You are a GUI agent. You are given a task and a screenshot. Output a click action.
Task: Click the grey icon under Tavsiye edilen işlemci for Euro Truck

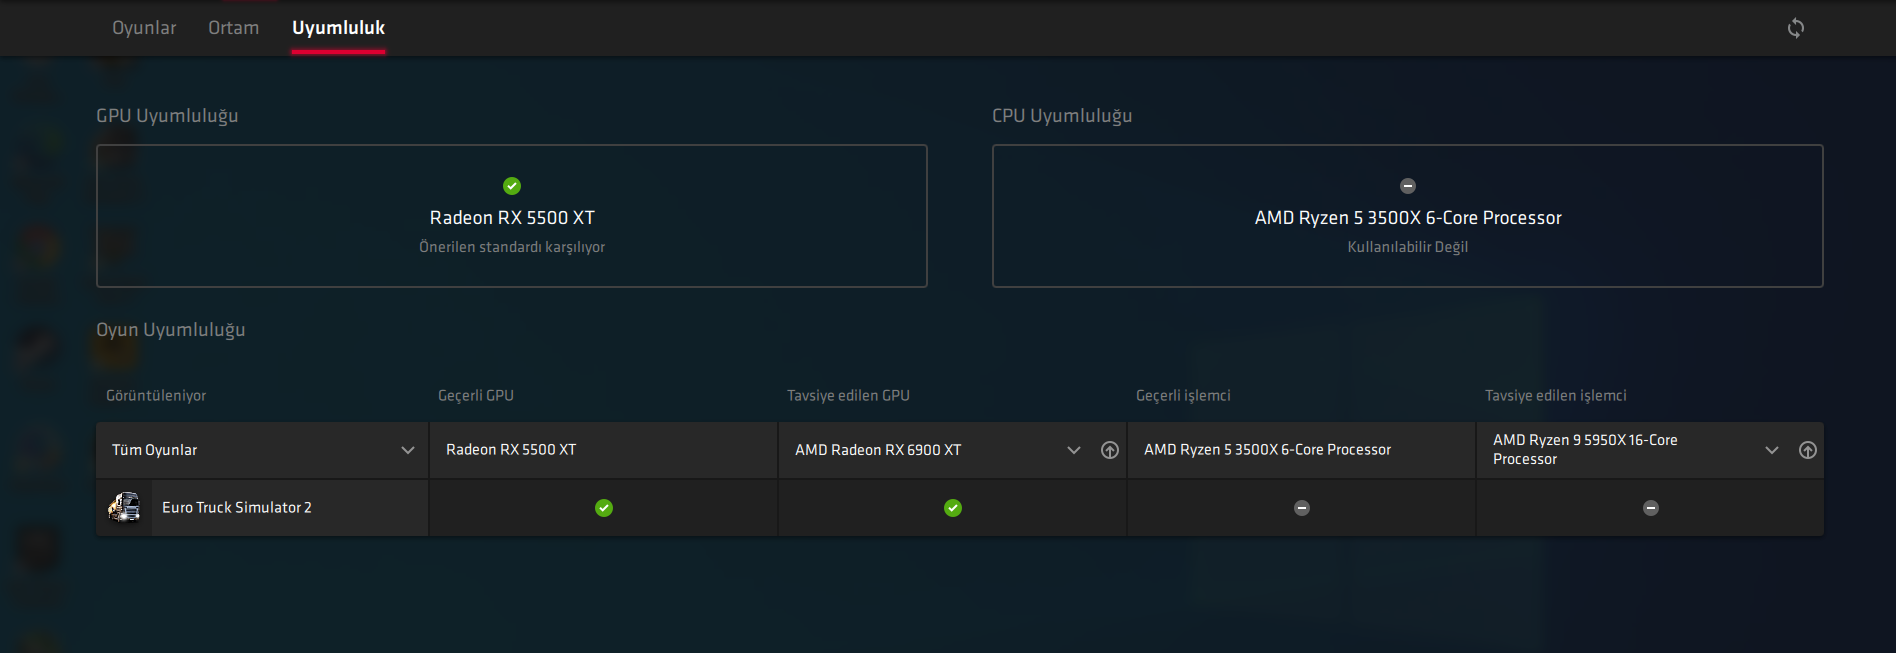point(1651,508)
